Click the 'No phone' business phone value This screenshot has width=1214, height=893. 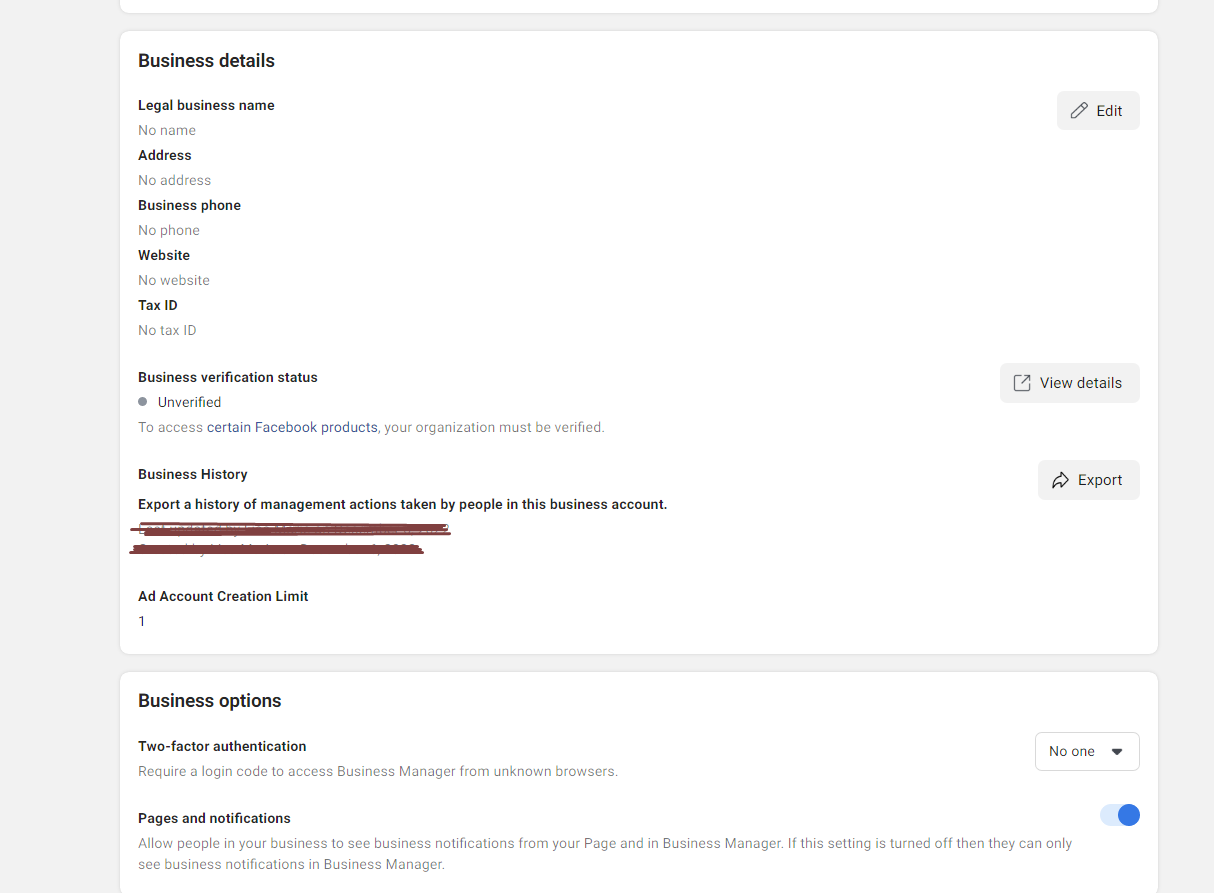[169, 230]
